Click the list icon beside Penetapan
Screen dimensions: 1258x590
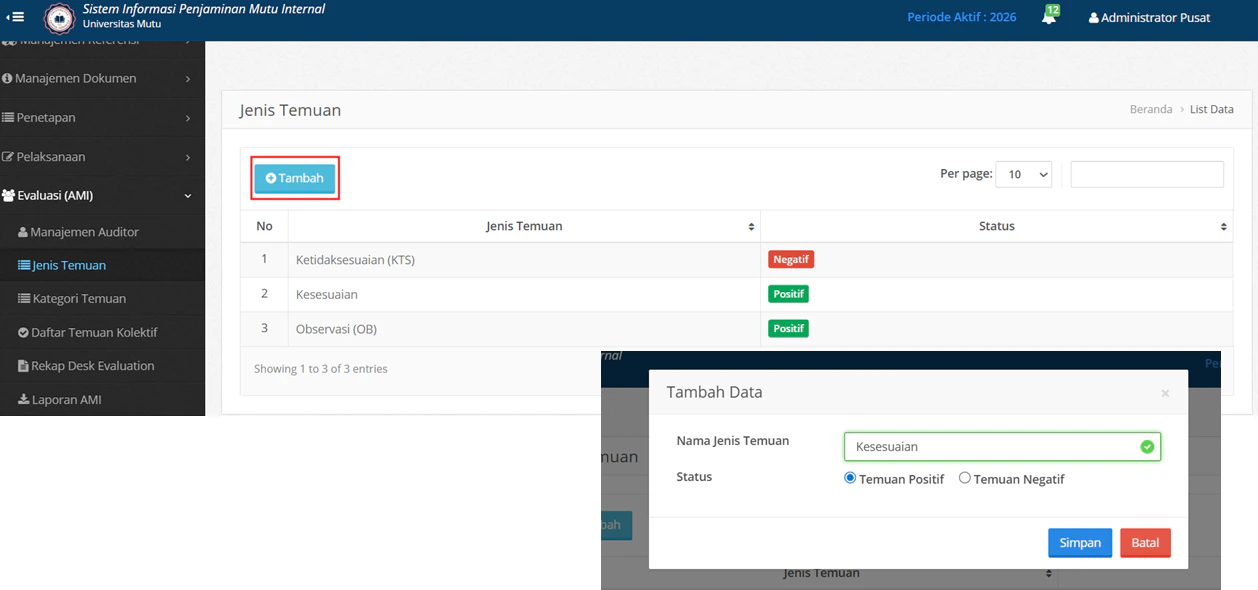click(x=8, y=117)
